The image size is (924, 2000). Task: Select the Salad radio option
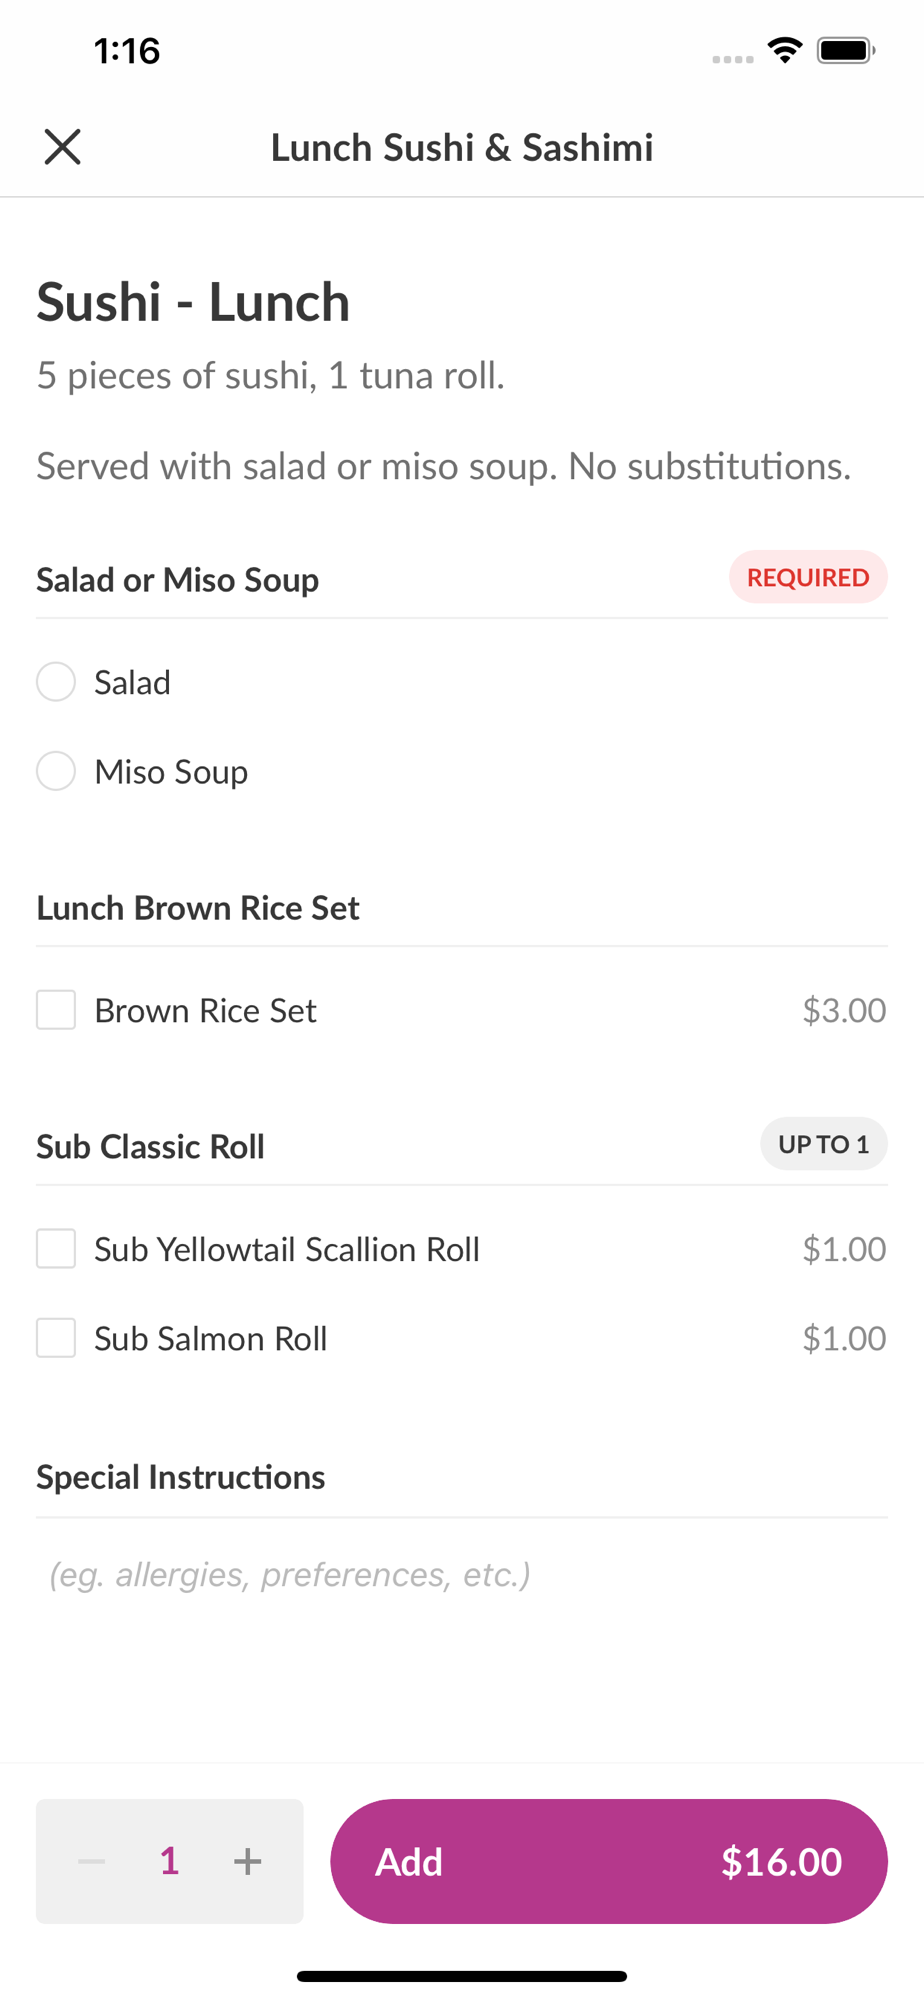click(x=56, y=682)
